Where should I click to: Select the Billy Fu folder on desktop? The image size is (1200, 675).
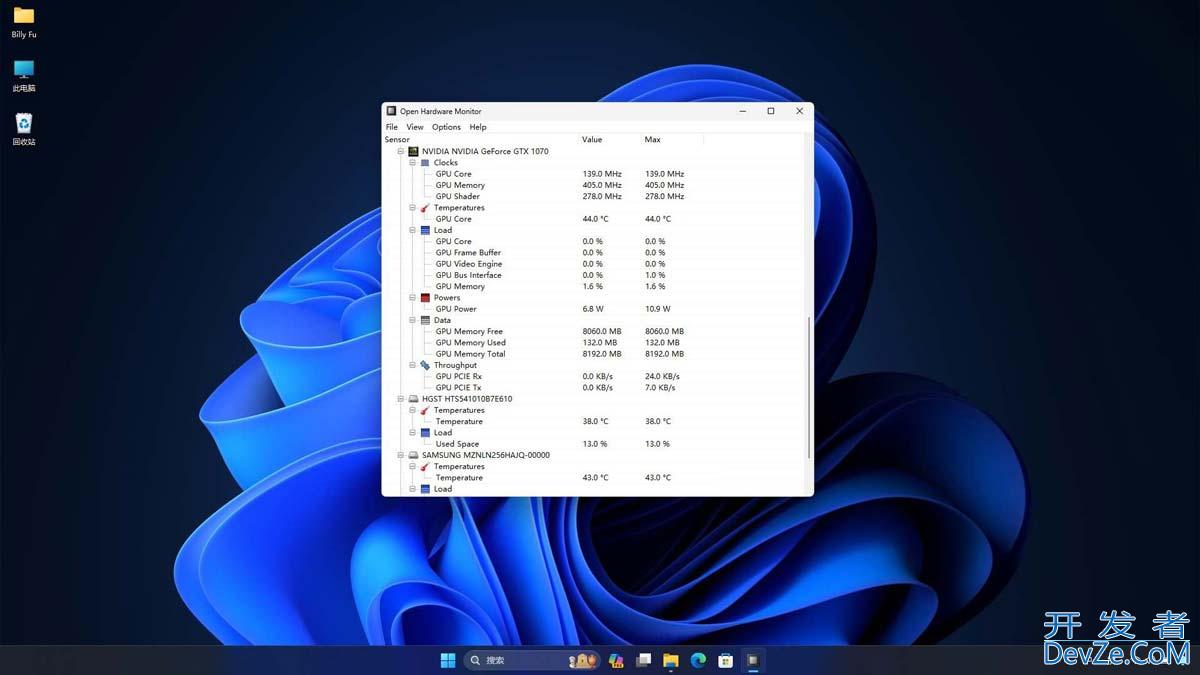[24, 22]
